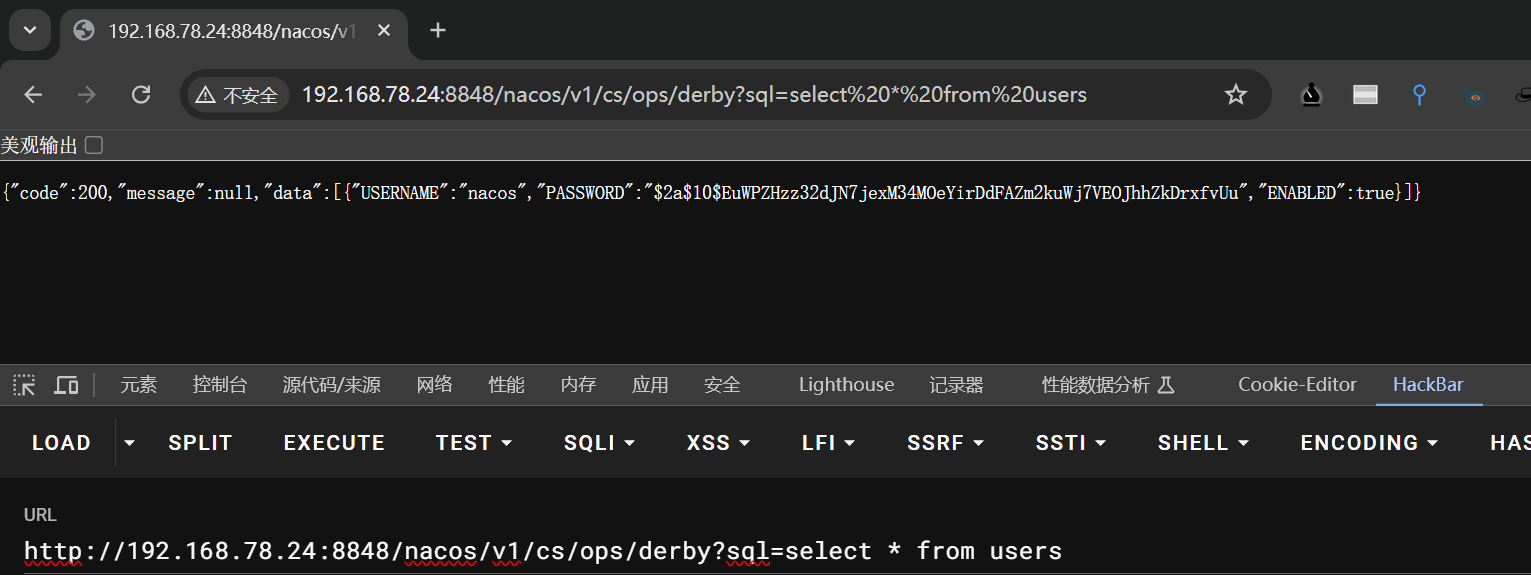The width and height of the screenshot is (1531, 575).
Task: Click the LOAD button in HackBar
Action: (x=61, y=443)
